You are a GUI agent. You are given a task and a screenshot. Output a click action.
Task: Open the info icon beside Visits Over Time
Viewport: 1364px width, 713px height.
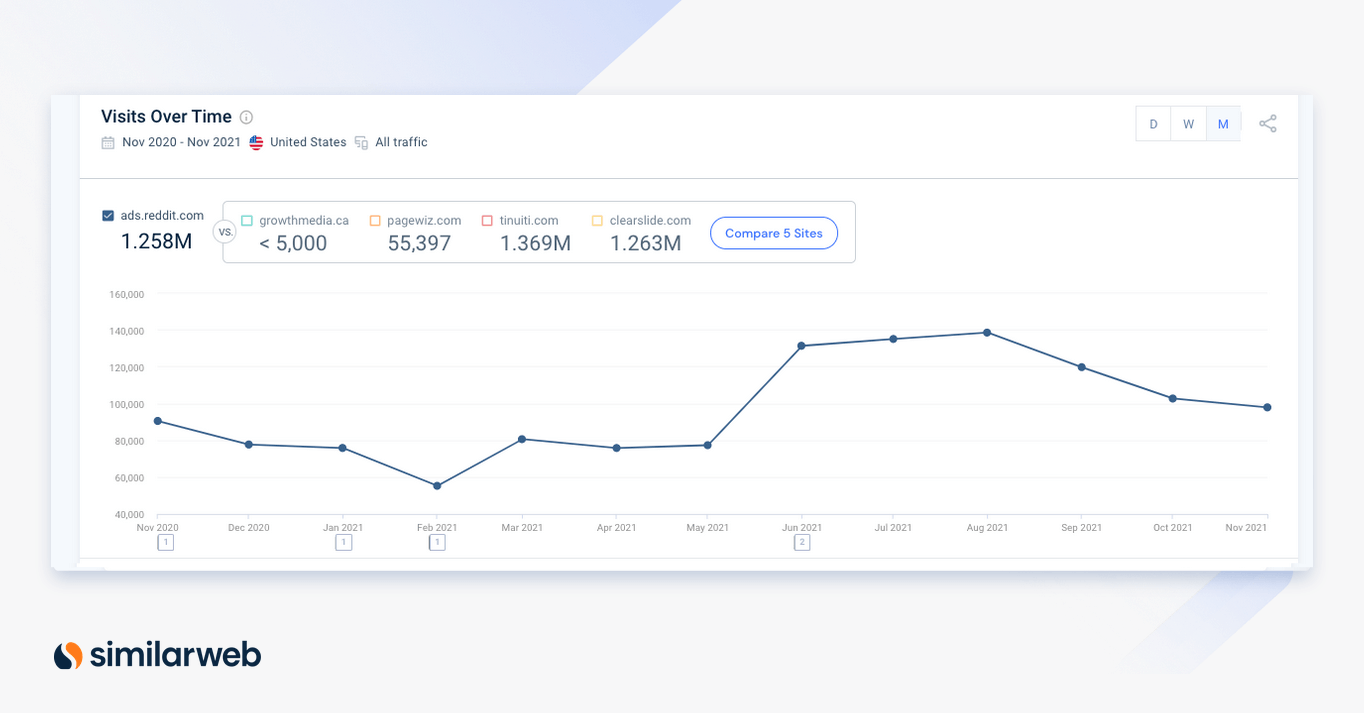pos(247,117)
